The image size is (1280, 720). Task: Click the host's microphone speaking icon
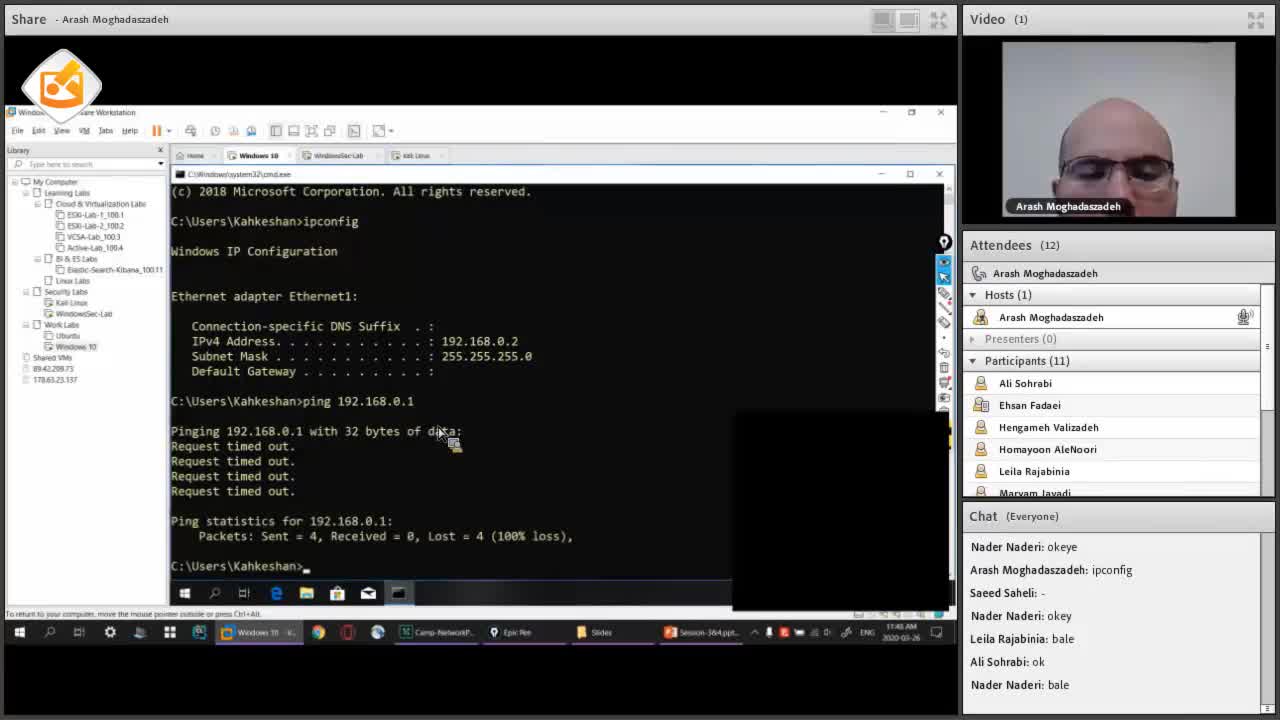(1244, 317)
